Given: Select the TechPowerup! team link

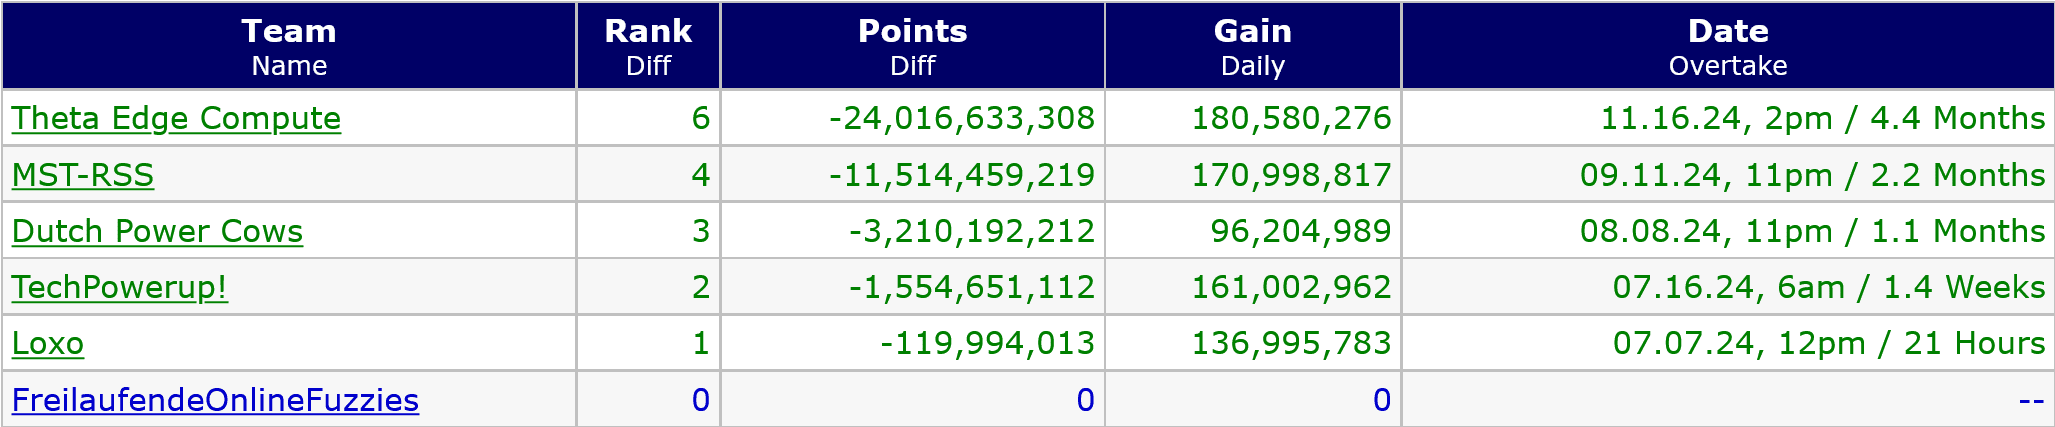Looking at the screenshot, I should [x=119, y=287].
